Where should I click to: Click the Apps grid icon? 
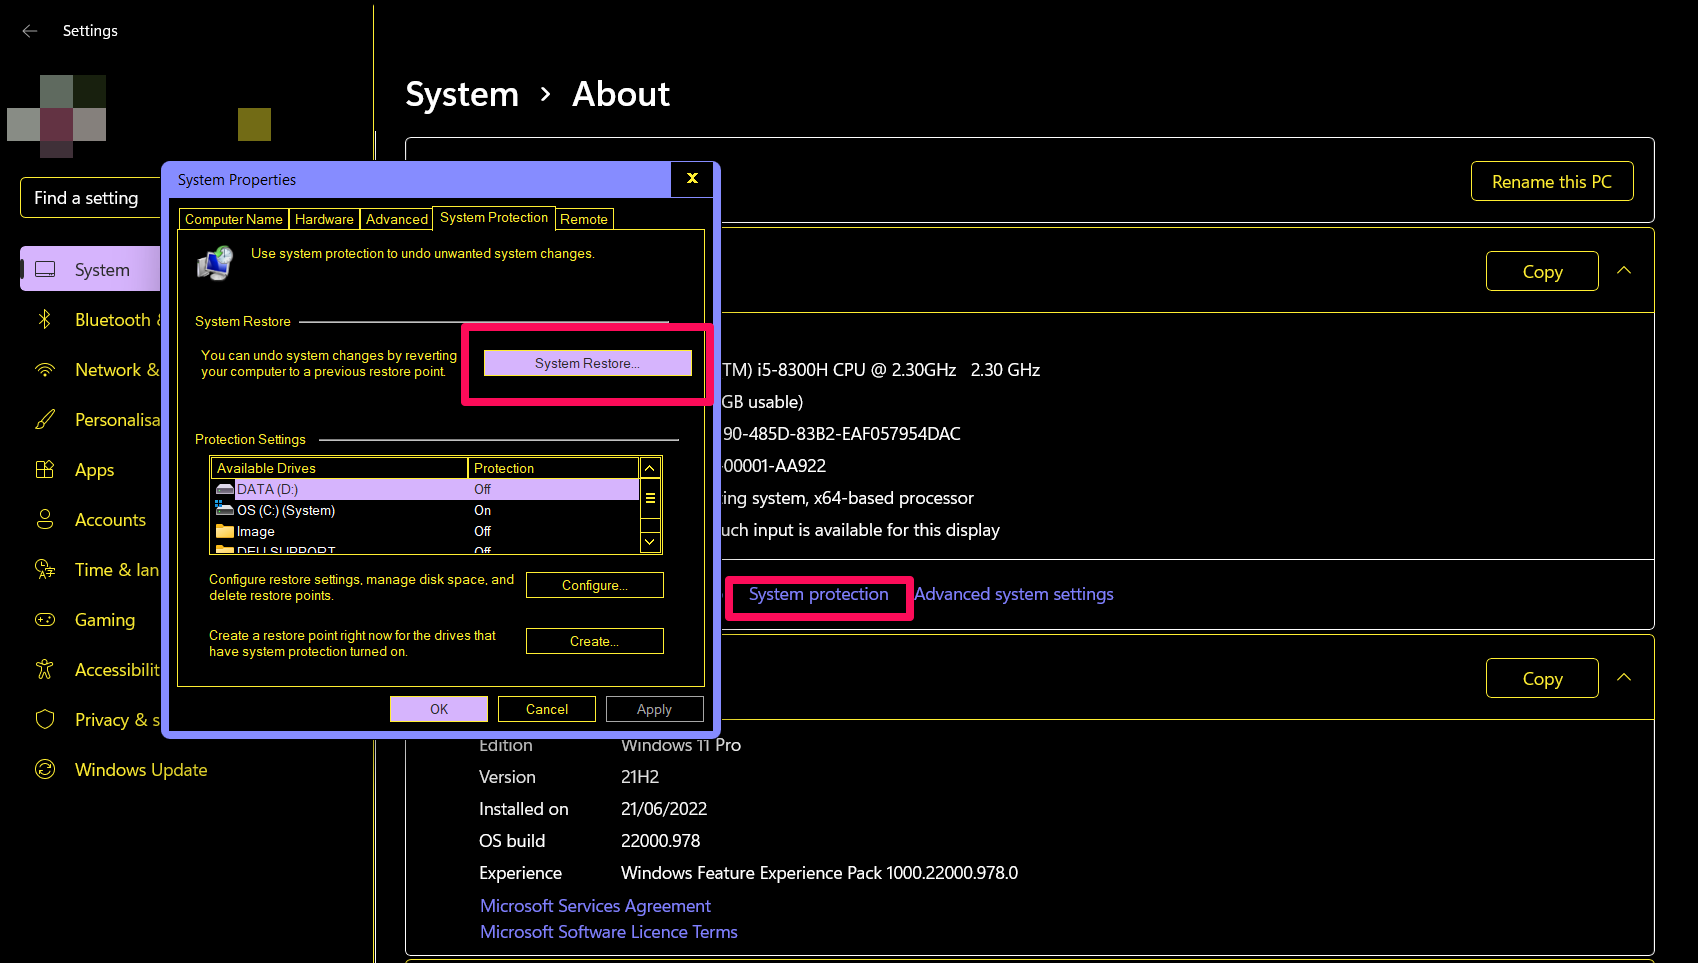point(45,470)
